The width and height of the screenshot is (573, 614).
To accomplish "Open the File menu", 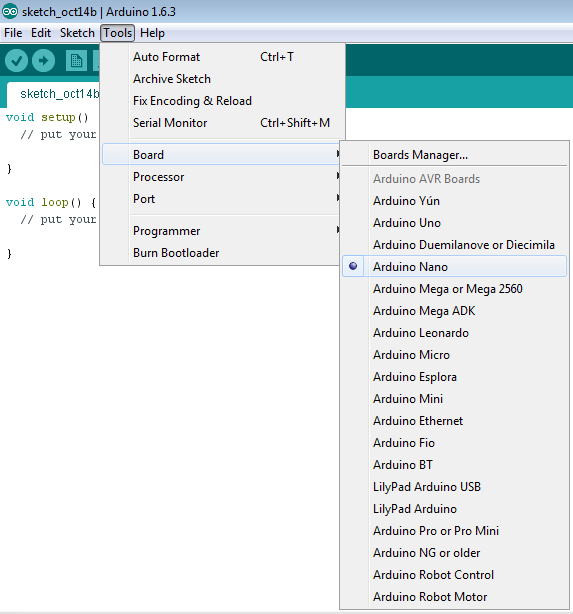I will tap(13, 33).
